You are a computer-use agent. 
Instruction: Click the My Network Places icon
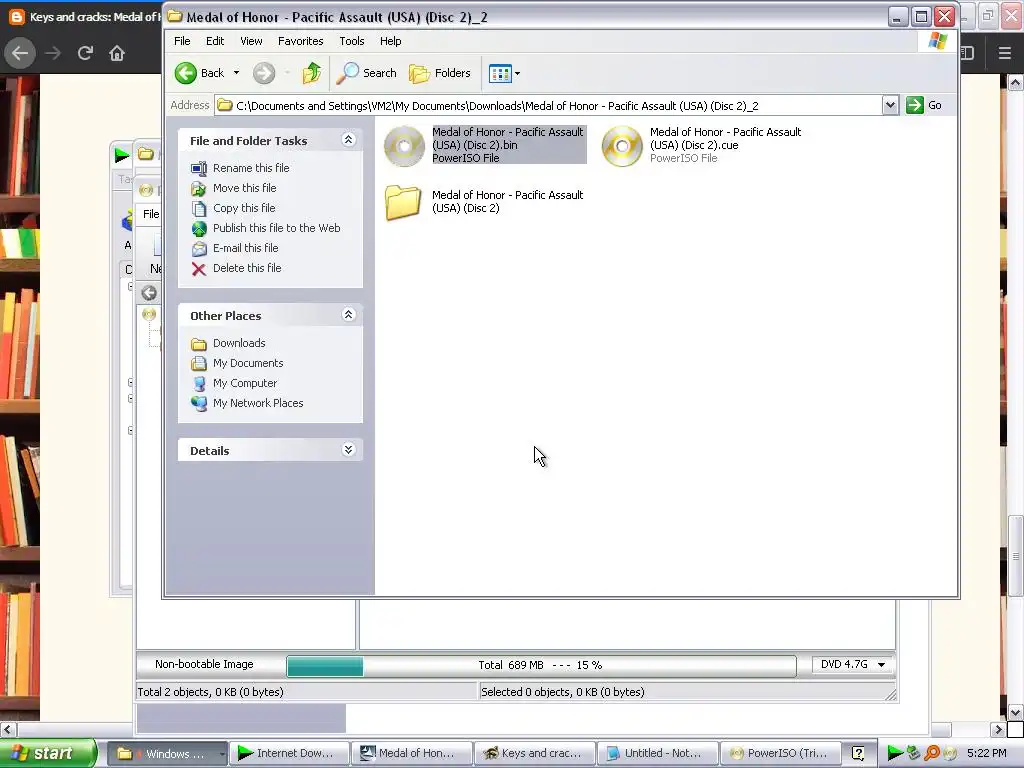point(199,404)
